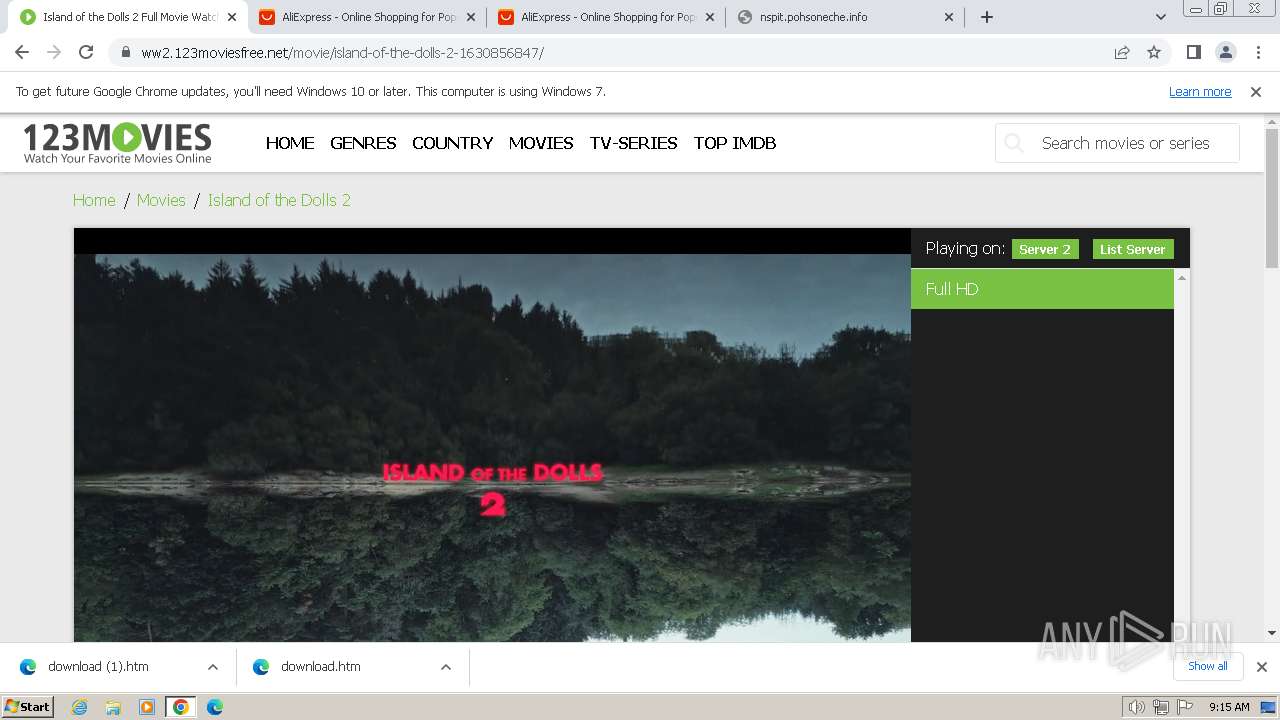The width and height of the screenshot is (1280, 720).
Task: Open the List Server button
Action: click(1133, 249)
